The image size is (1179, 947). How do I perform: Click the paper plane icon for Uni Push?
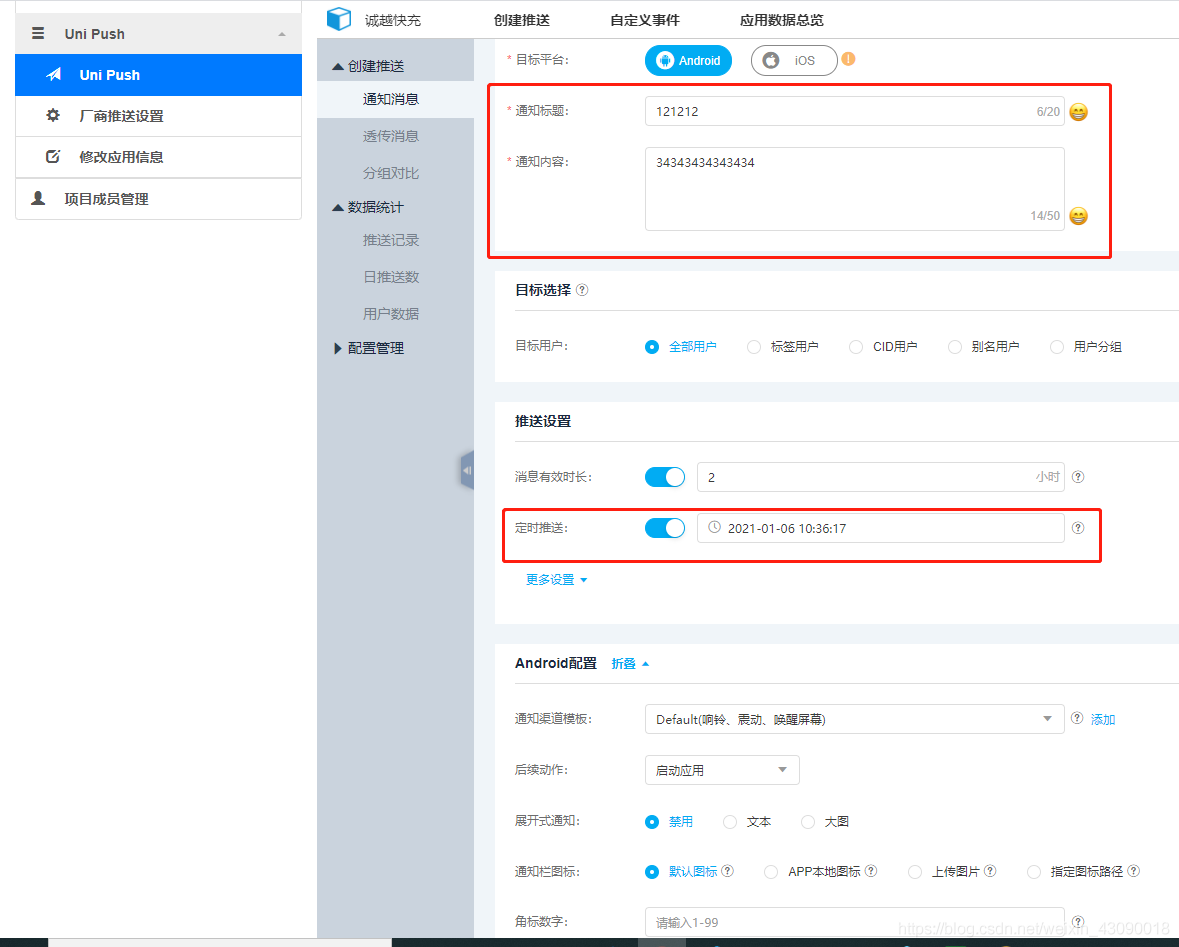tap(53, 74)
